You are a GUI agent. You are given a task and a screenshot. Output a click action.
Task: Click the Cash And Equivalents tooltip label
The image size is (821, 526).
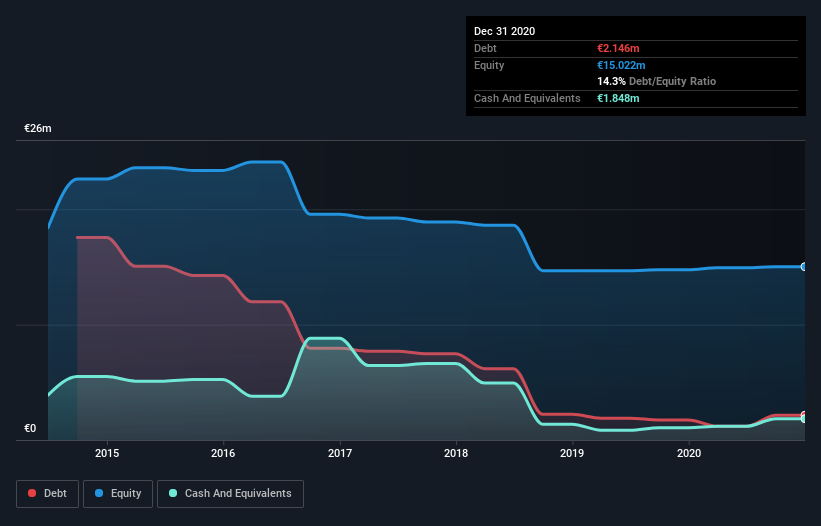click(527, 98)
